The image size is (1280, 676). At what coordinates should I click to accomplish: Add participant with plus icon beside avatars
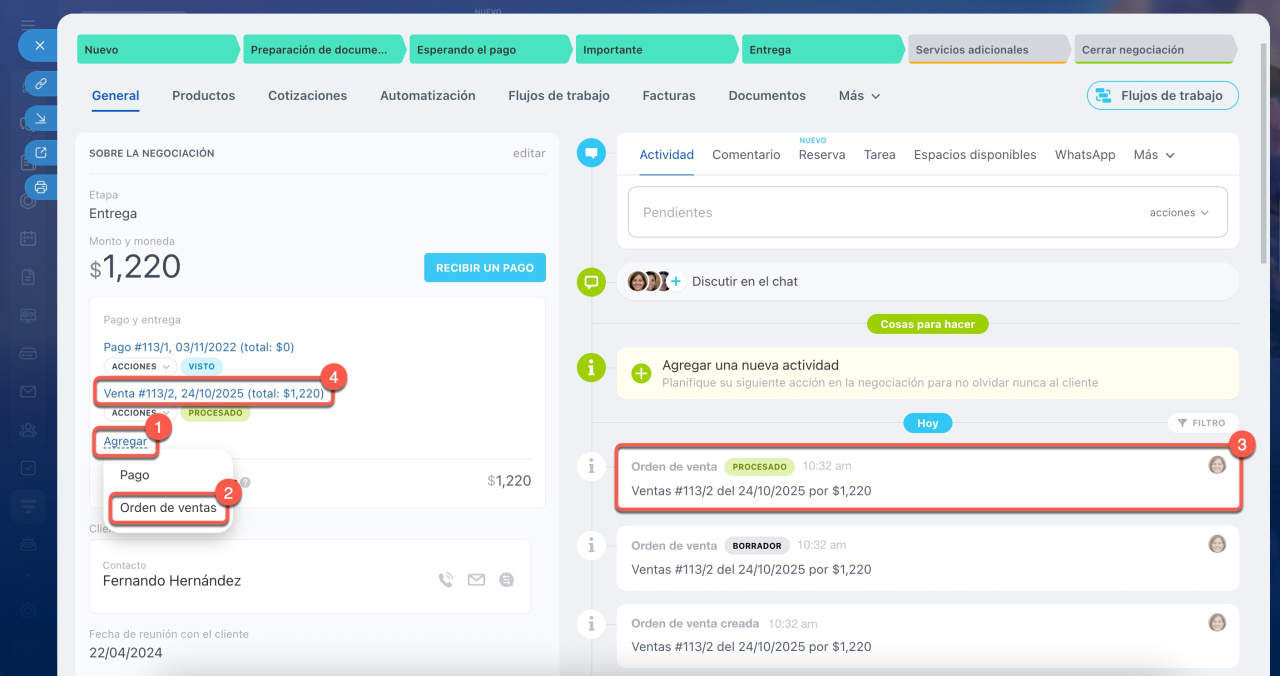pyautogui.click(x=676, y=282)
